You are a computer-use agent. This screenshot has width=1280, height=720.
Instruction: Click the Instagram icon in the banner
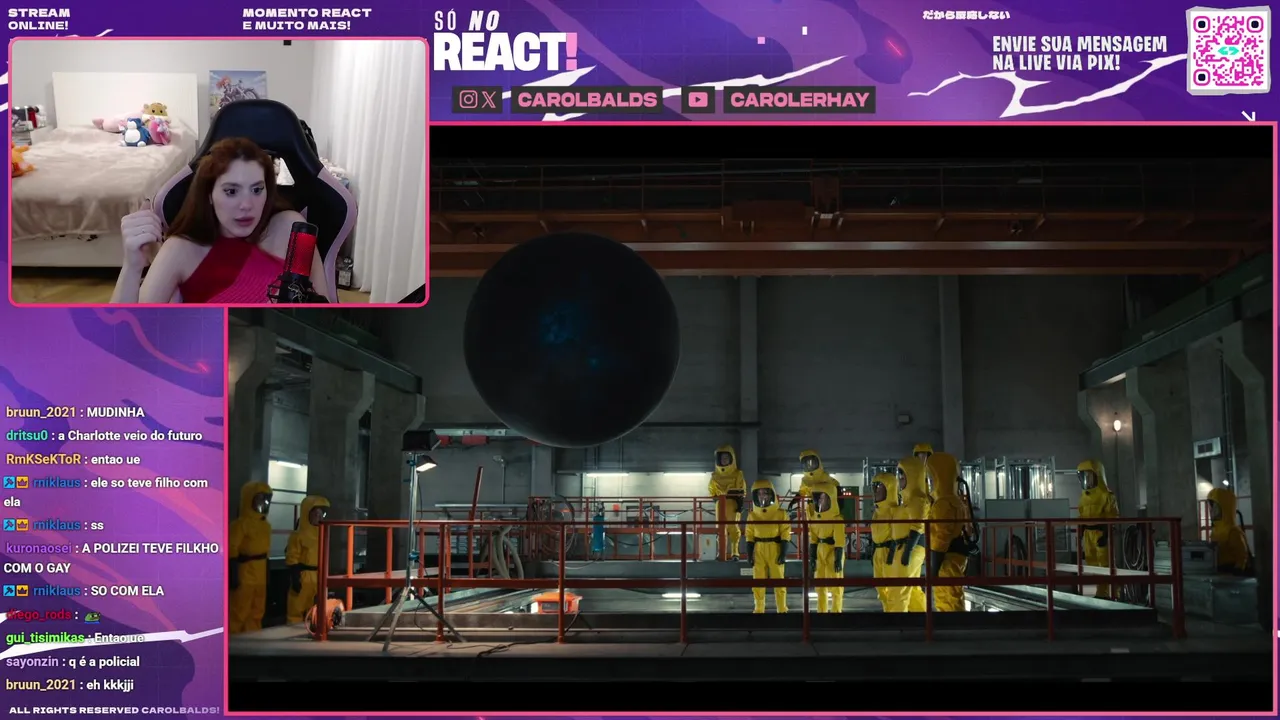[467, 99]
